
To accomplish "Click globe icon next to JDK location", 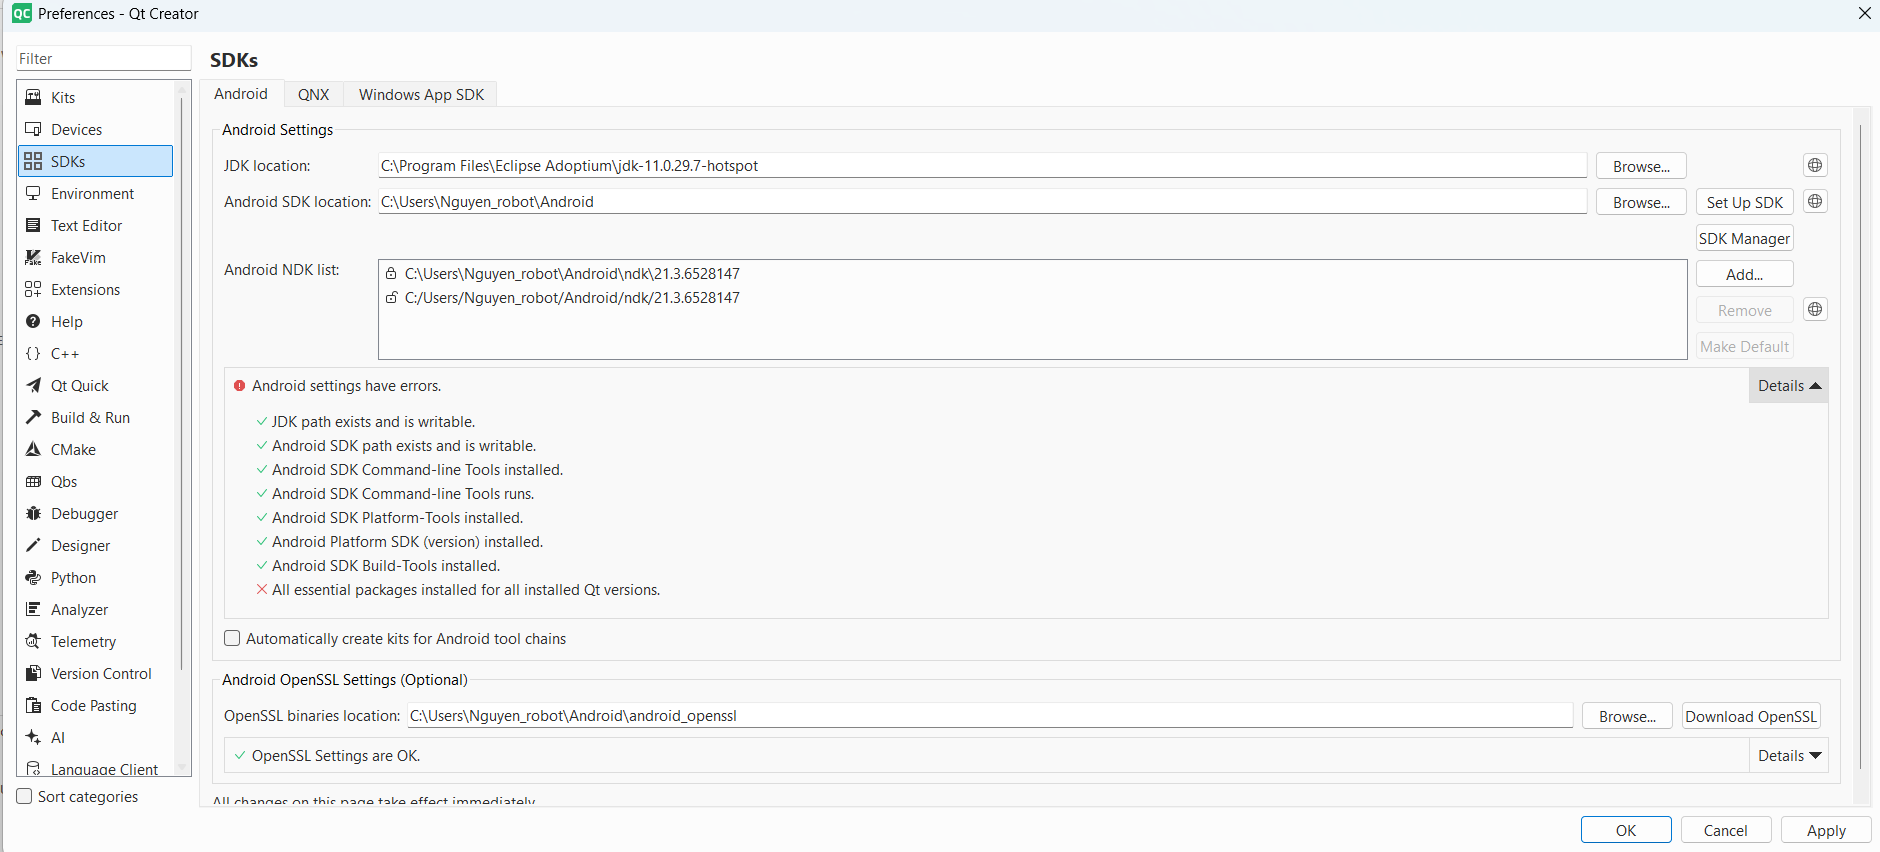I will click(1815, 165).
